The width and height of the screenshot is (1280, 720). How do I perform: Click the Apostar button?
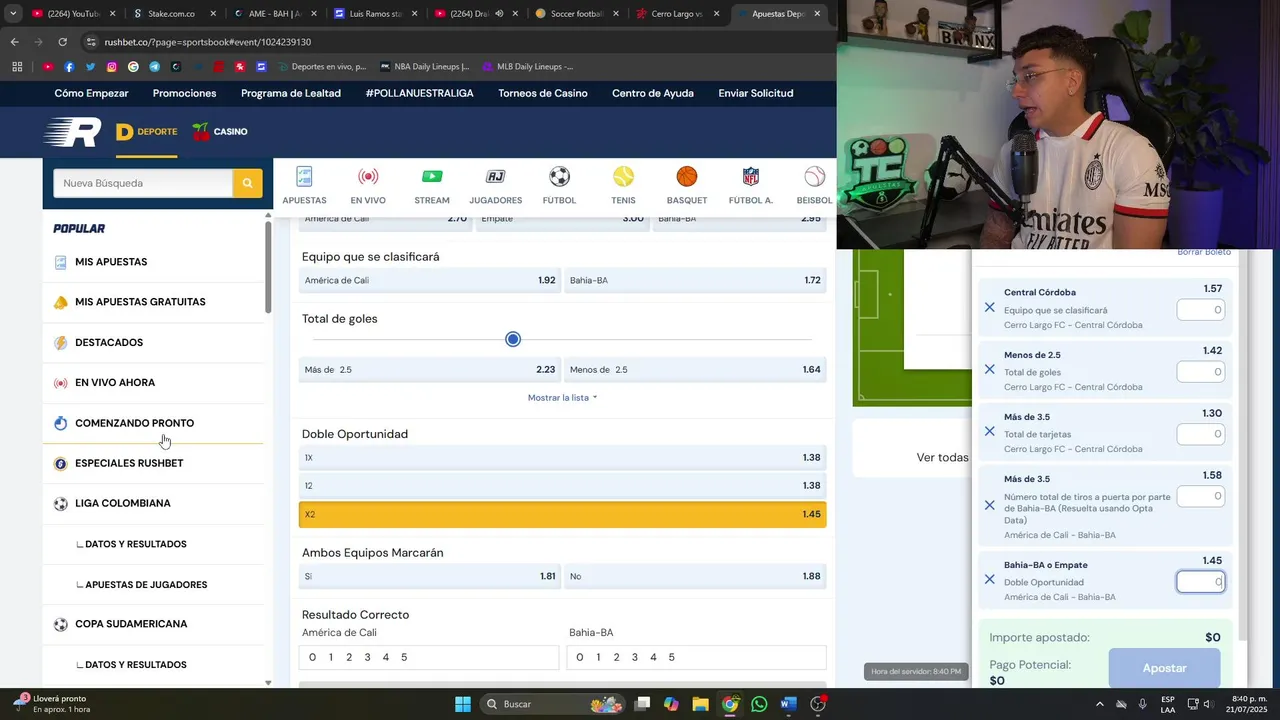pos(1164,668)
